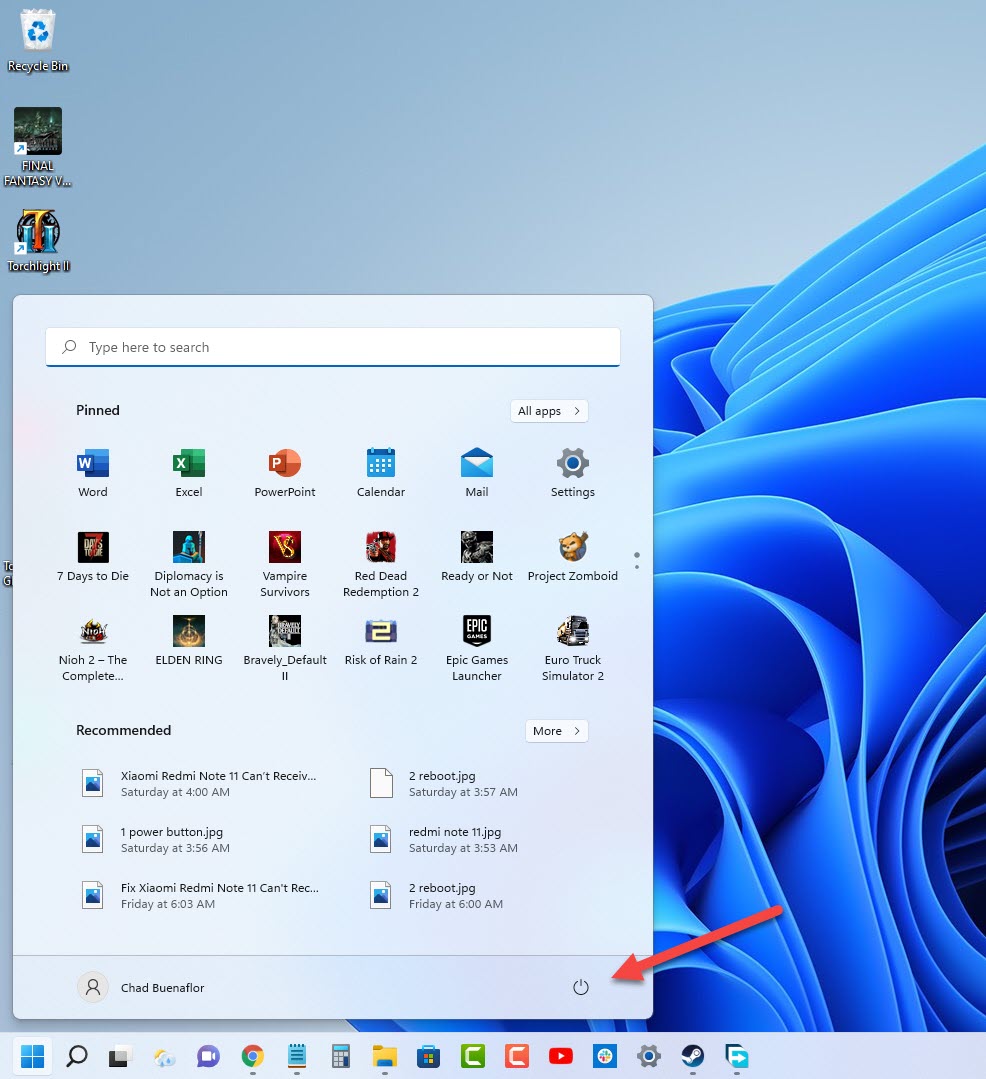Open Calculator on the taskbar
This screenshot has height=1079, width=986.
pos(341,1056)
